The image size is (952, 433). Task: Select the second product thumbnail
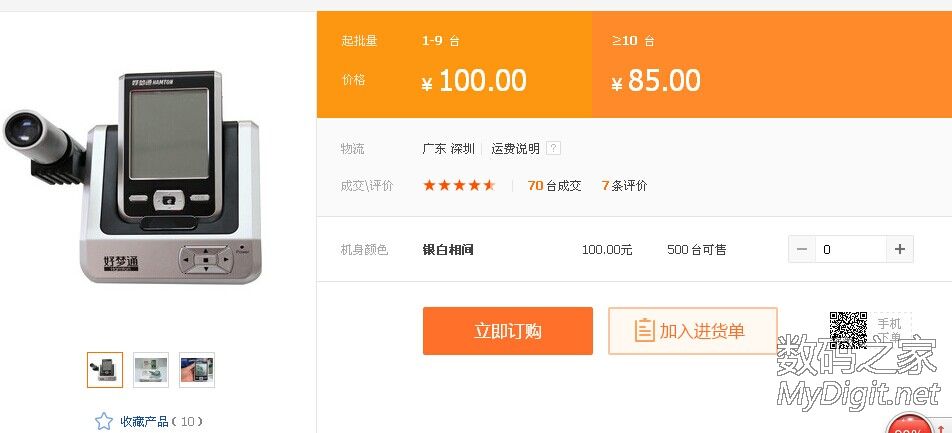coord(151,370)
